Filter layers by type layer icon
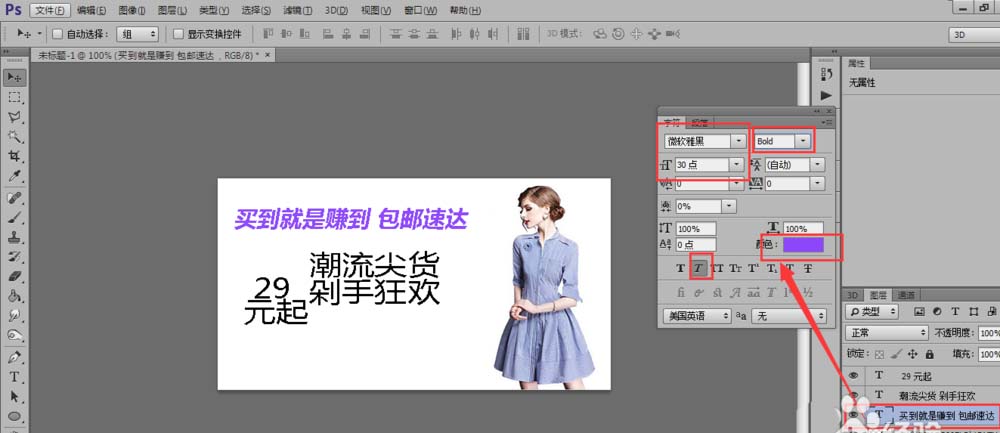 tap(955, 312)
